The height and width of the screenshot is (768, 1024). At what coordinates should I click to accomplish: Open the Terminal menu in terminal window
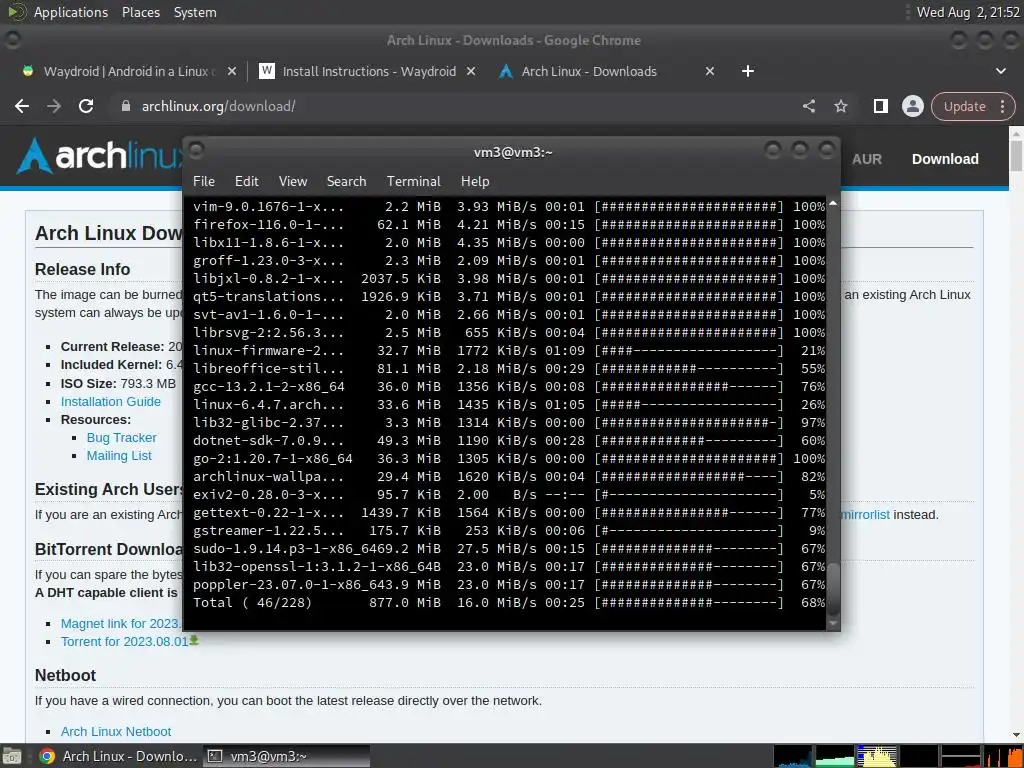(x=413, y=182)
